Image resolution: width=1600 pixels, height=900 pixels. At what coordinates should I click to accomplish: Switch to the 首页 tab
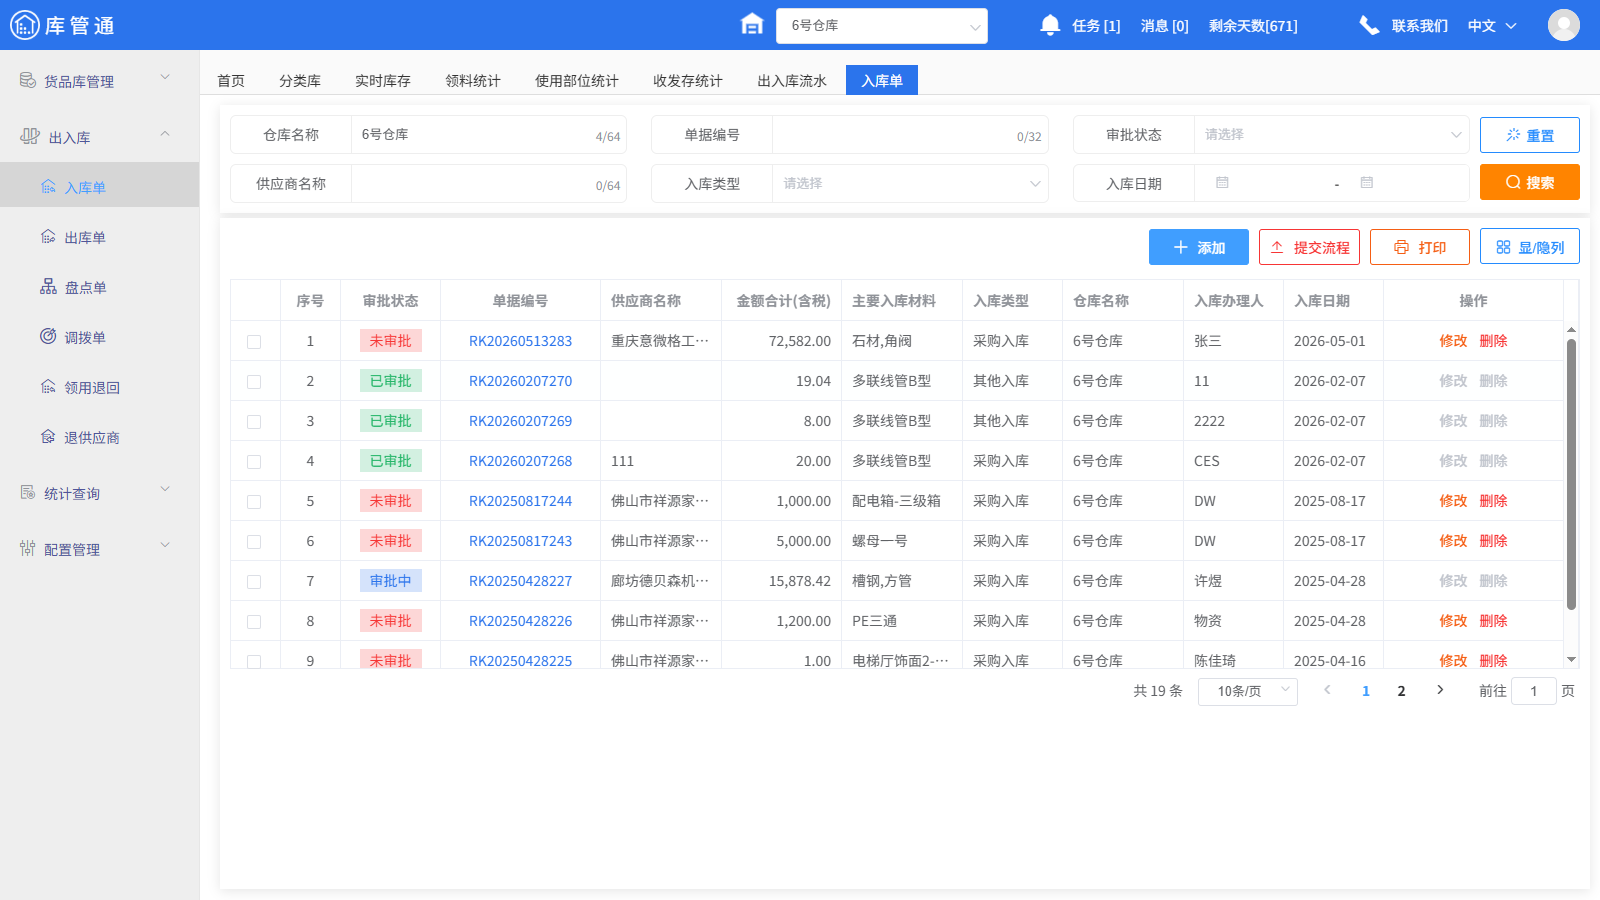pyautogui.click(x=231, y=81)
